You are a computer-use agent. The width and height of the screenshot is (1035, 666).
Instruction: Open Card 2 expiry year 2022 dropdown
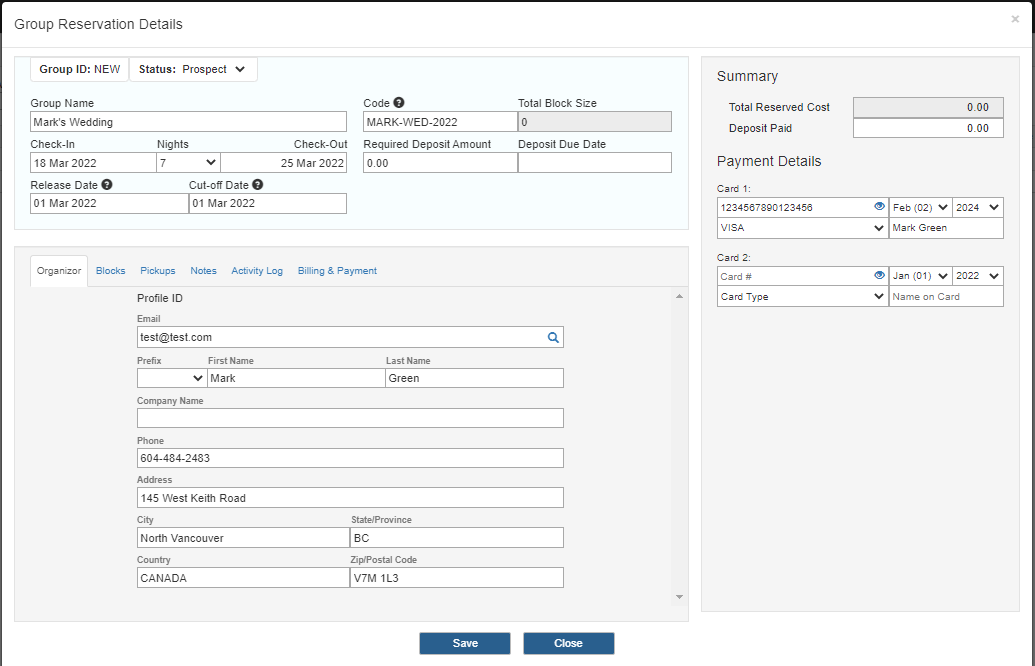[x=978, y=276]
